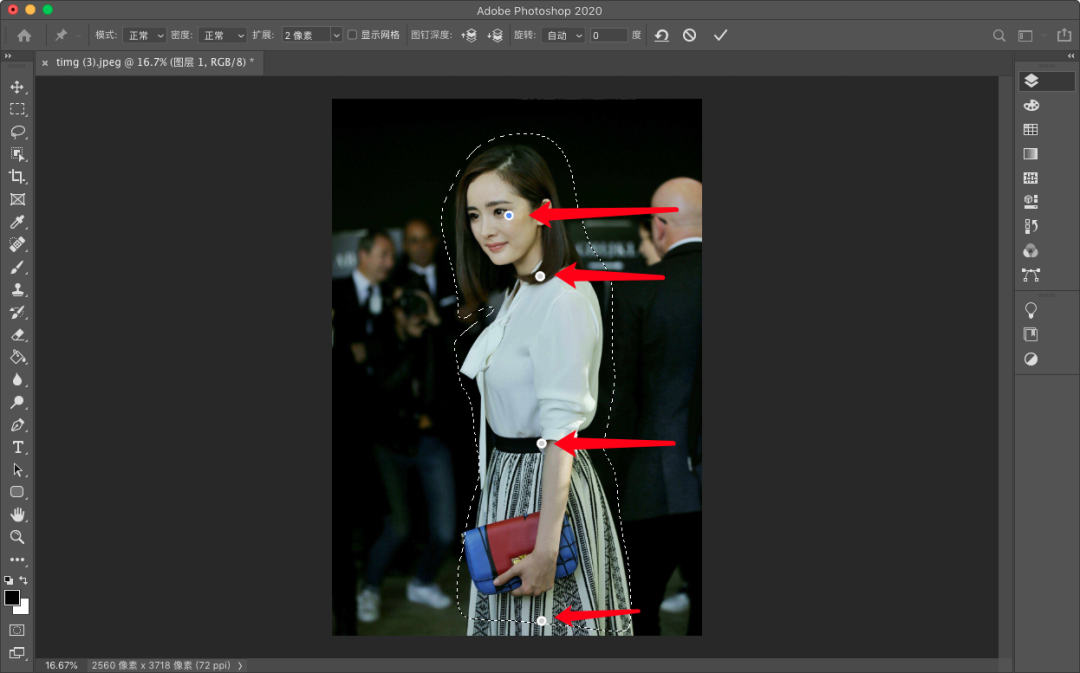1080x673 pixels.
Task: Enable the 显示网格 show mesh checkbox
Action: tap(352, 34)
